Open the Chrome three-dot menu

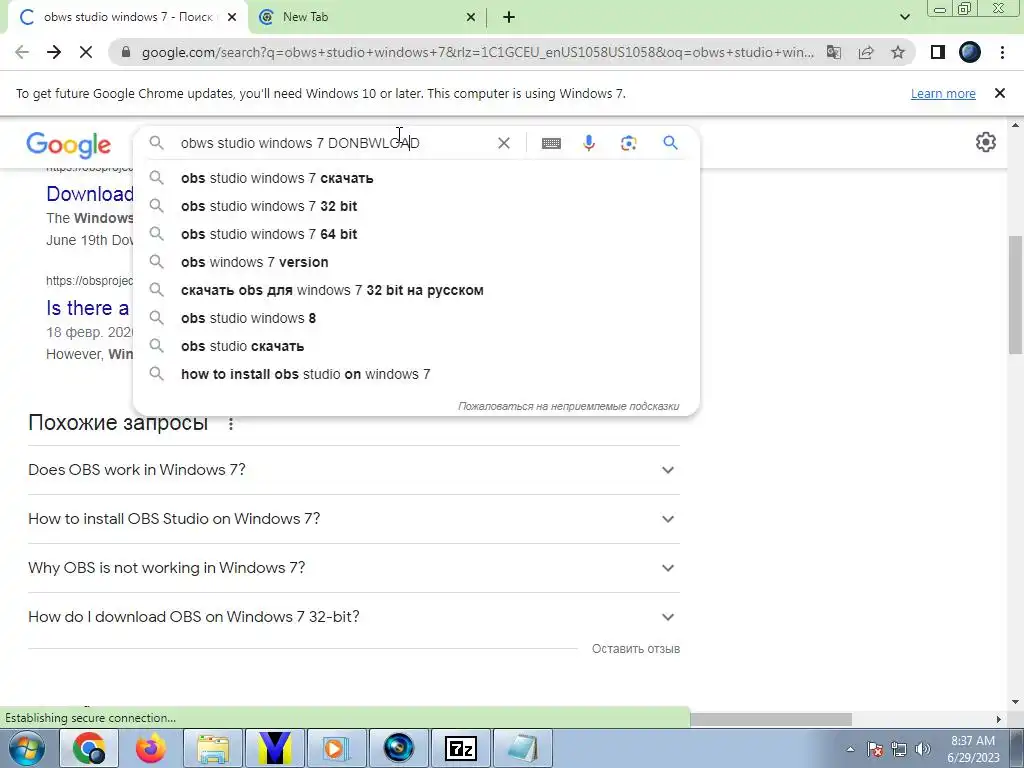click(1002, 52)
